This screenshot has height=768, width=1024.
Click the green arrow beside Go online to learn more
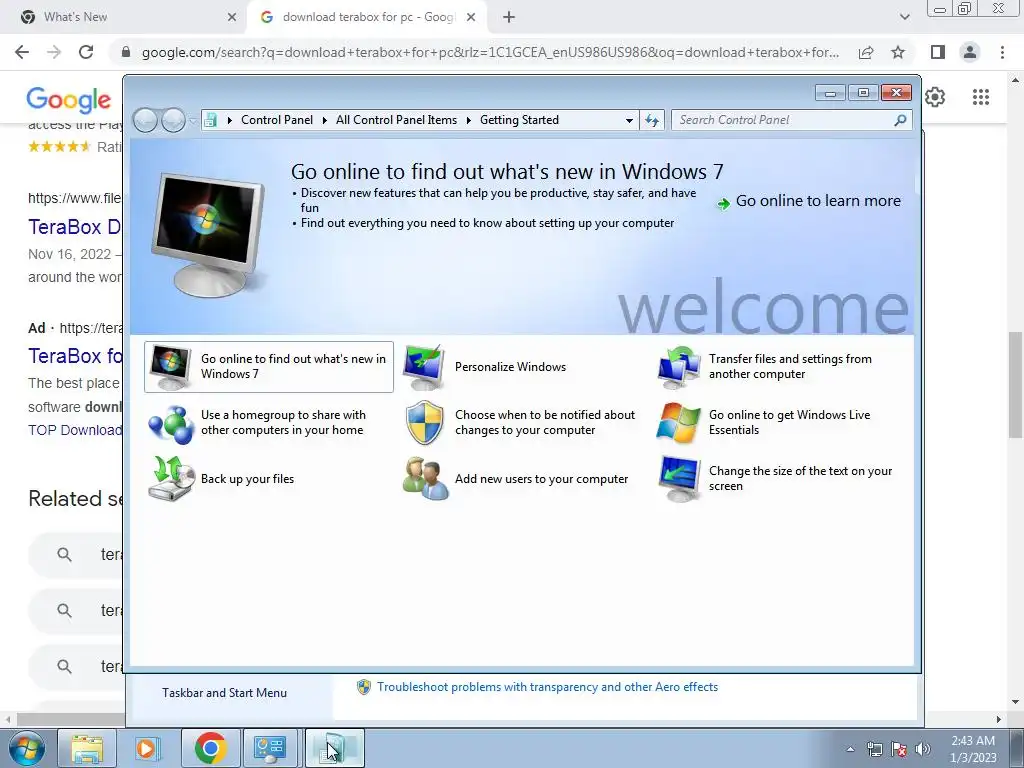(724, 204)
